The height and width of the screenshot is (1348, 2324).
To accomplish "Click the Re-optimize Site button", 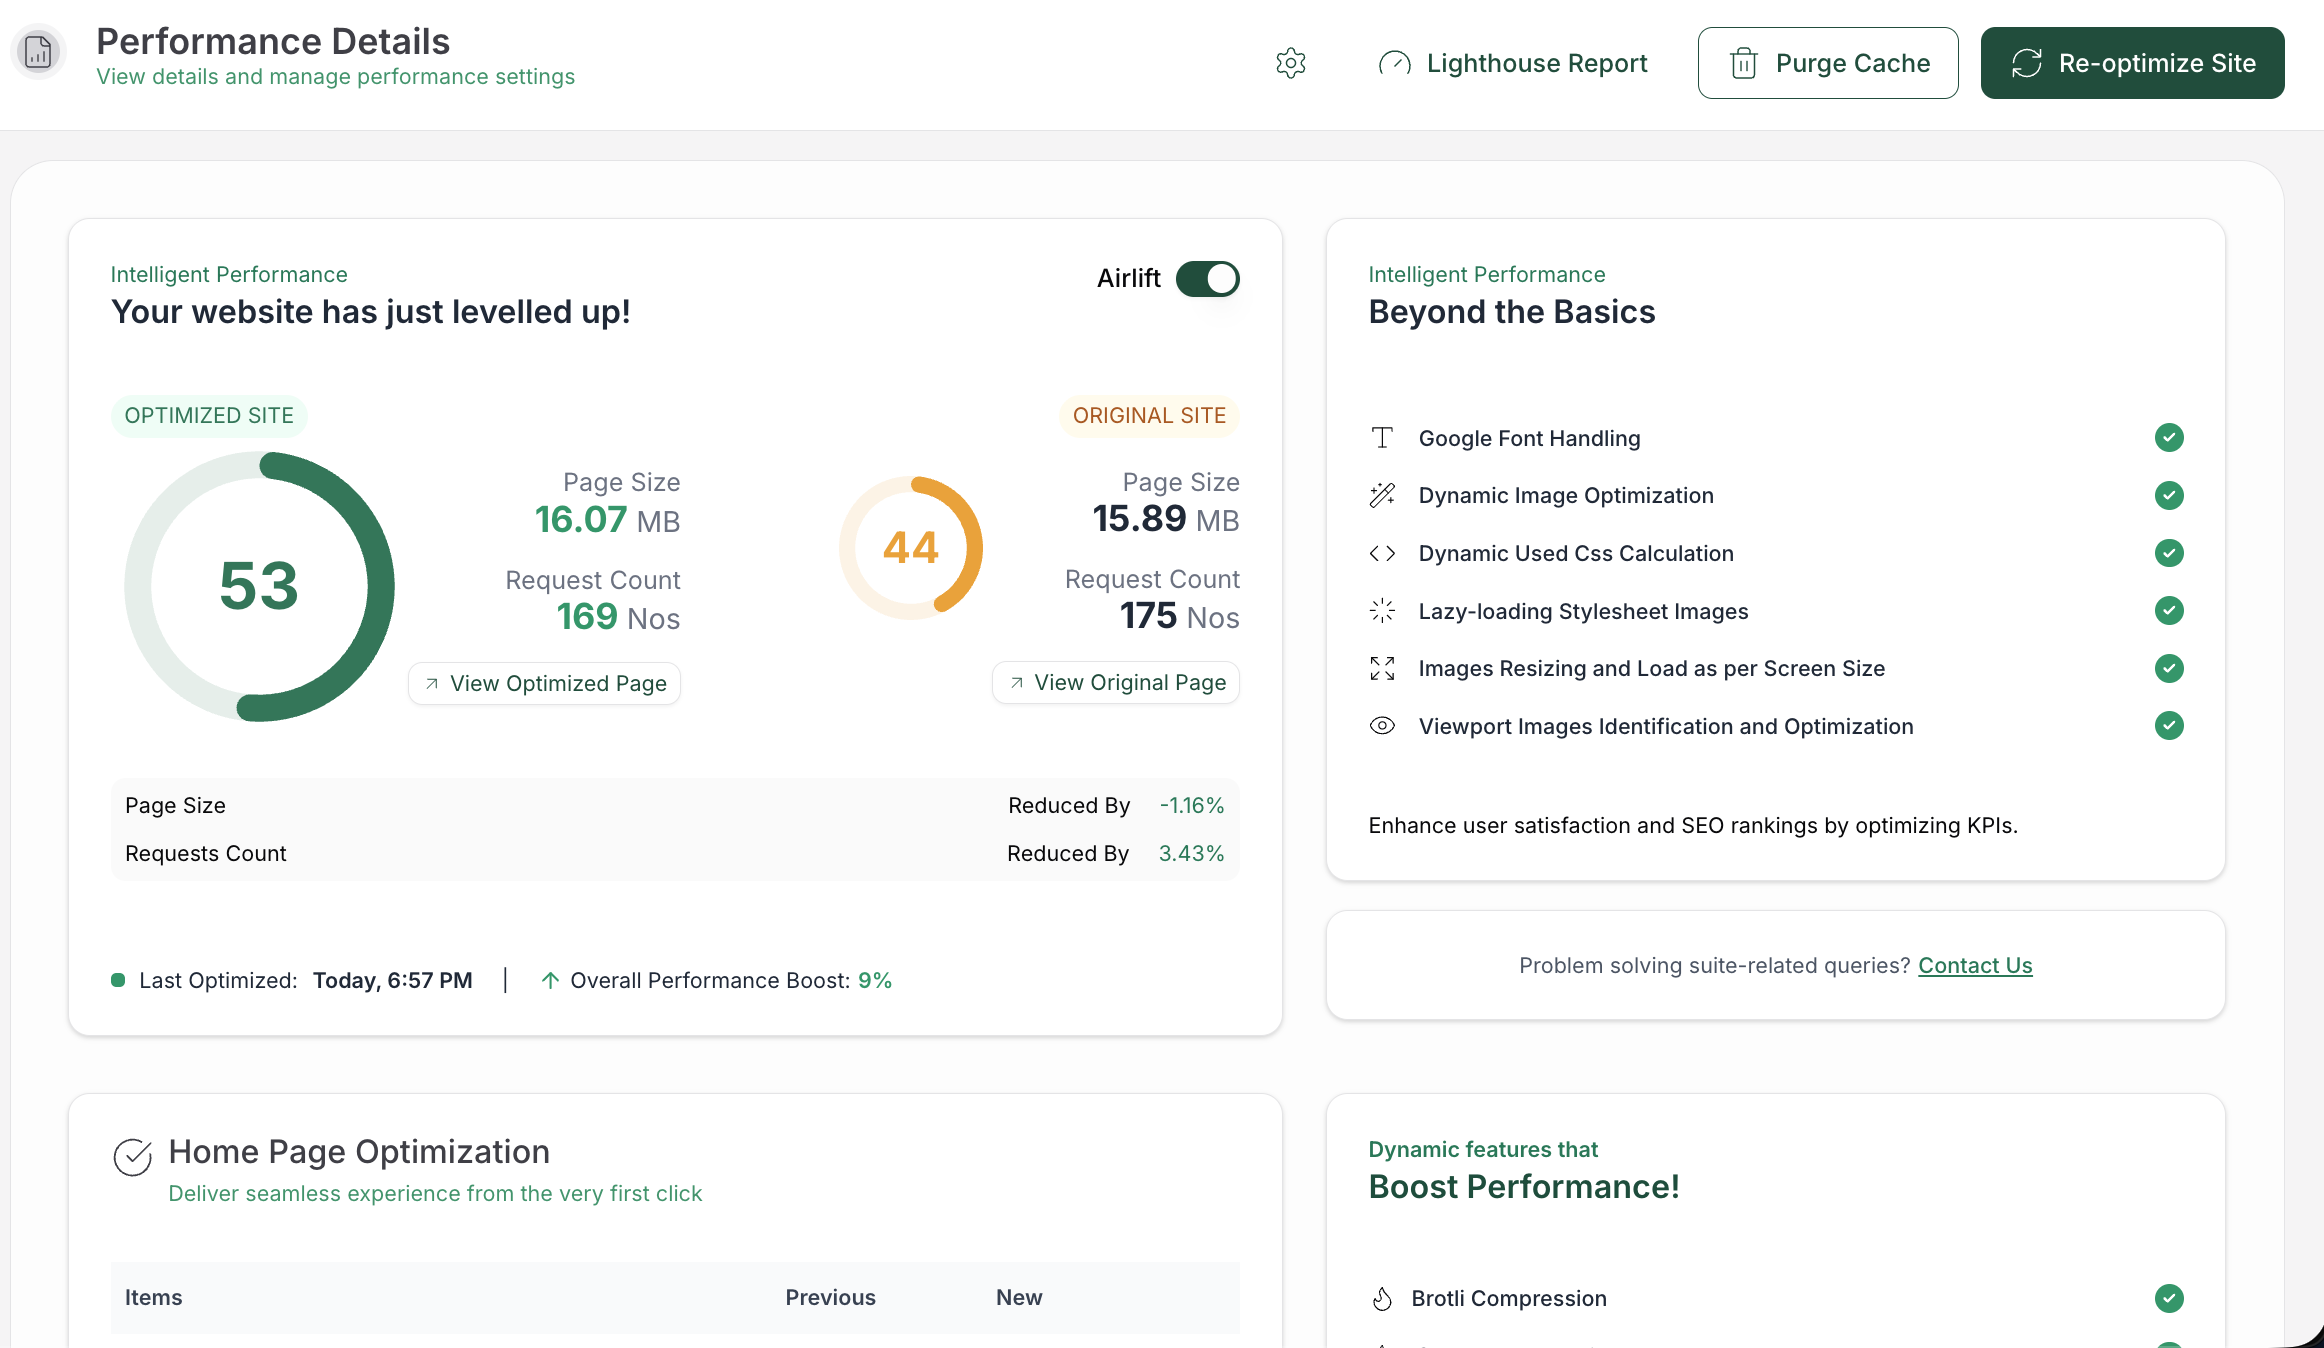I will [x=2132, y=63].
